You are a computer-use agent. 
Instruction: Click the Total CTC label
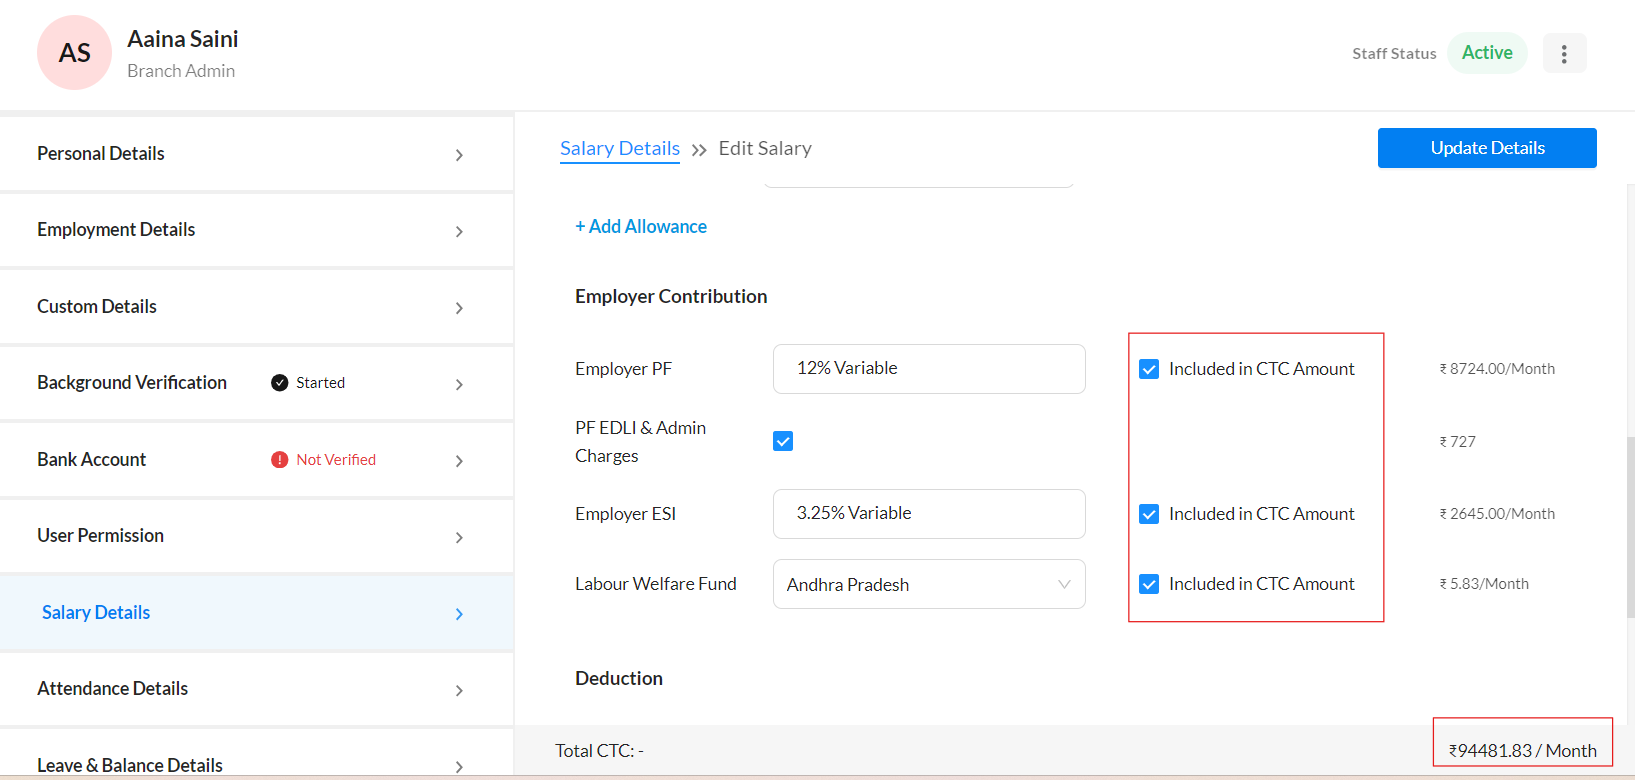600,751
